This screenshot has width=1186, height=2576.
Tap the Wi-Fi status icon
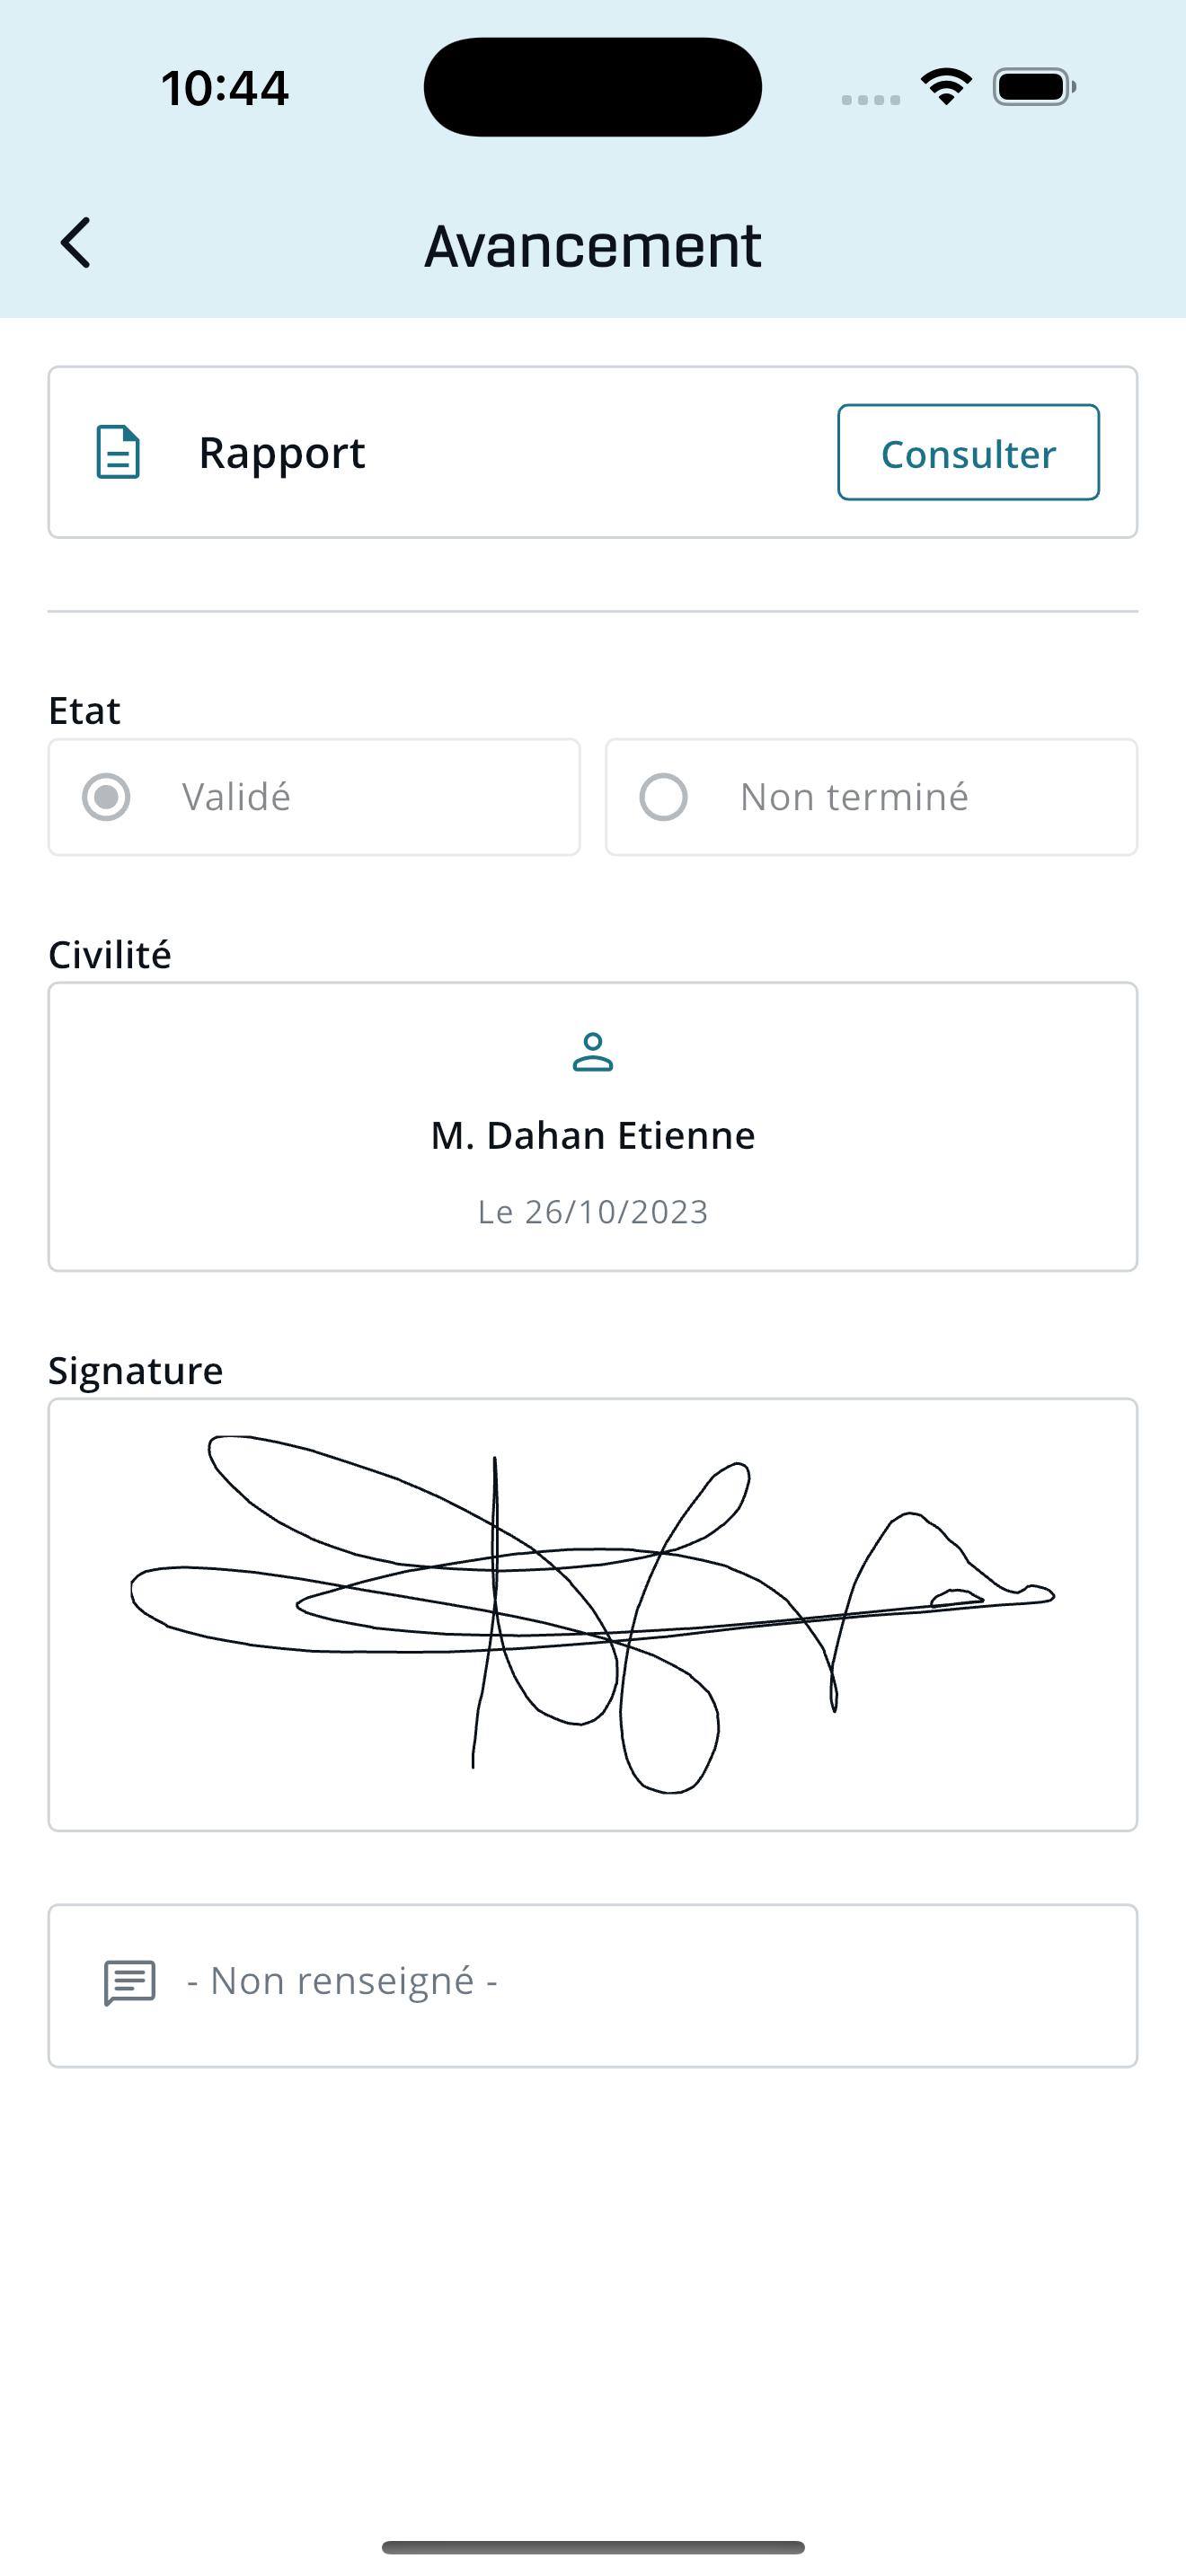(x=946, y=87)
